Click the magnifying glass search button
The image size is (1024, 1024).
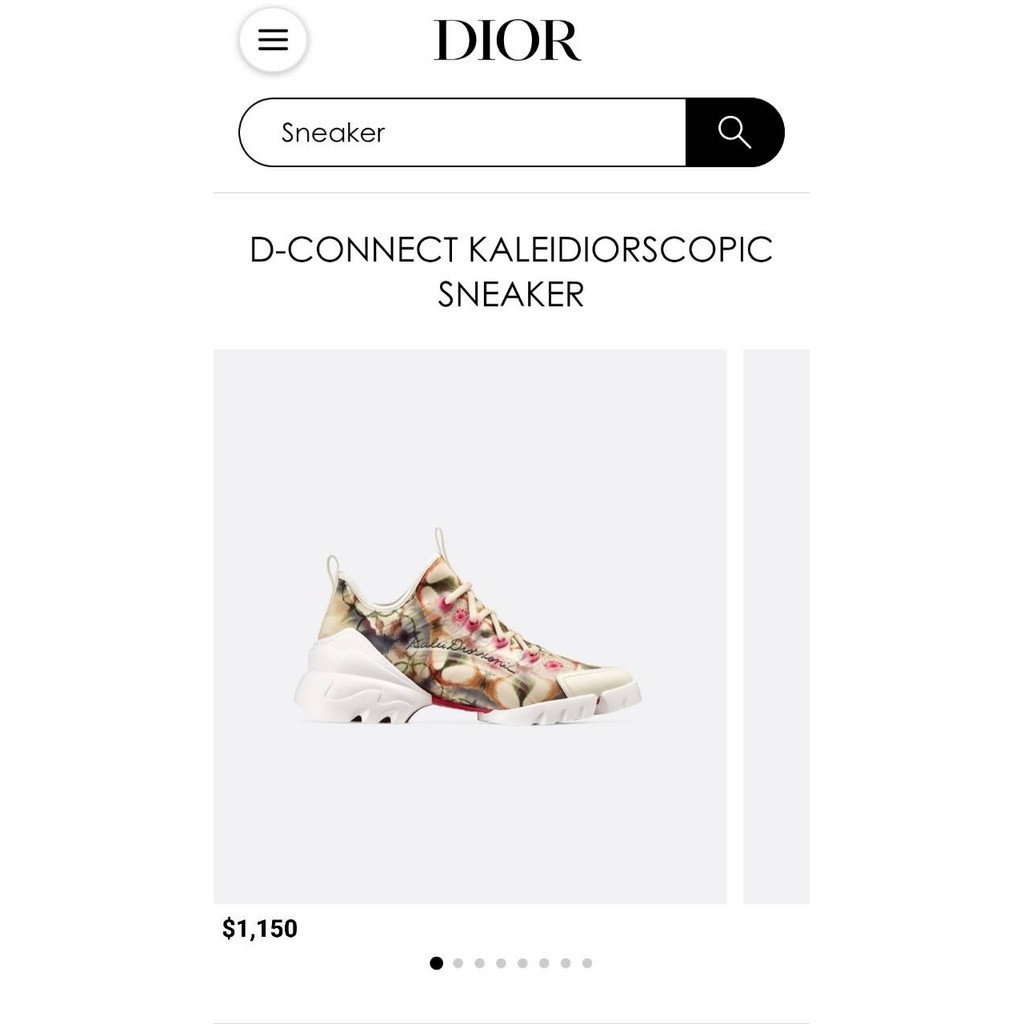coord(735,133)
